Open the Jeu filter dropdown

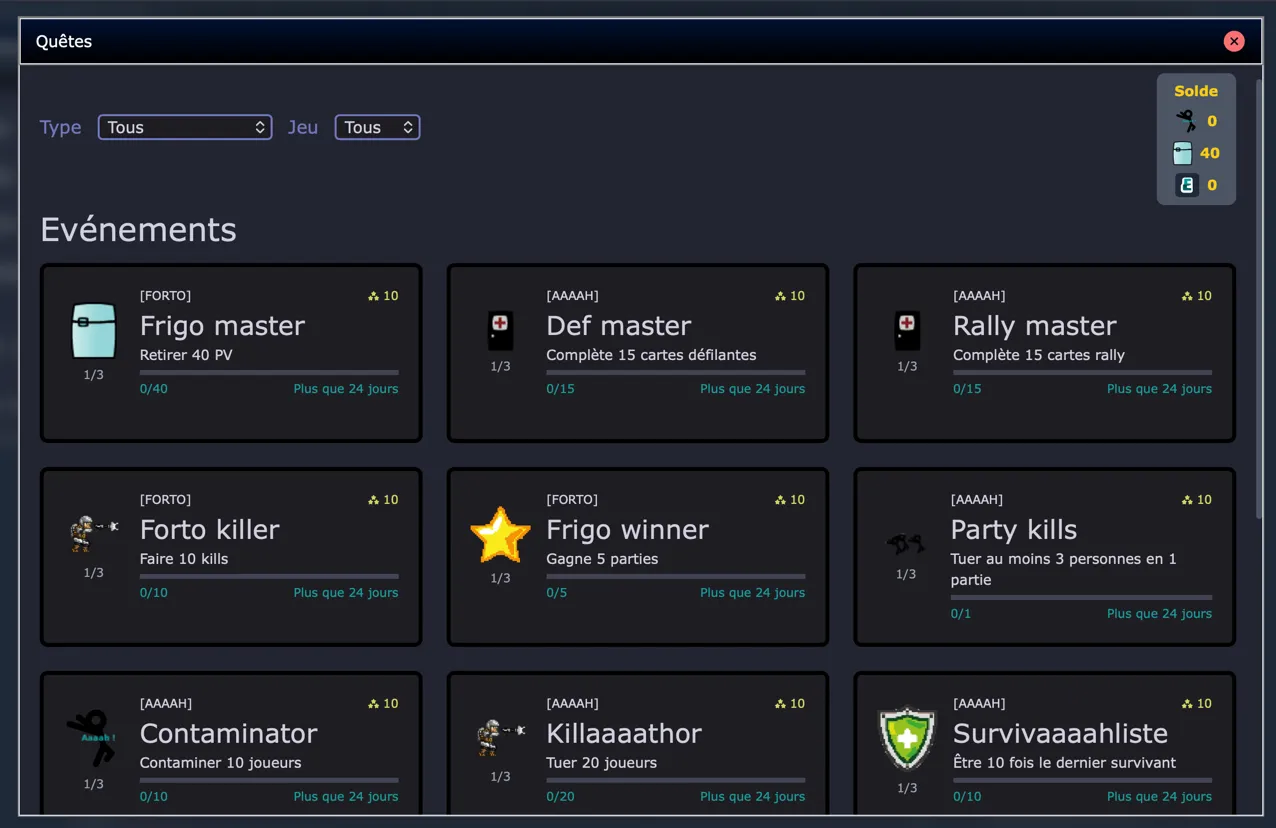point(377,127)
